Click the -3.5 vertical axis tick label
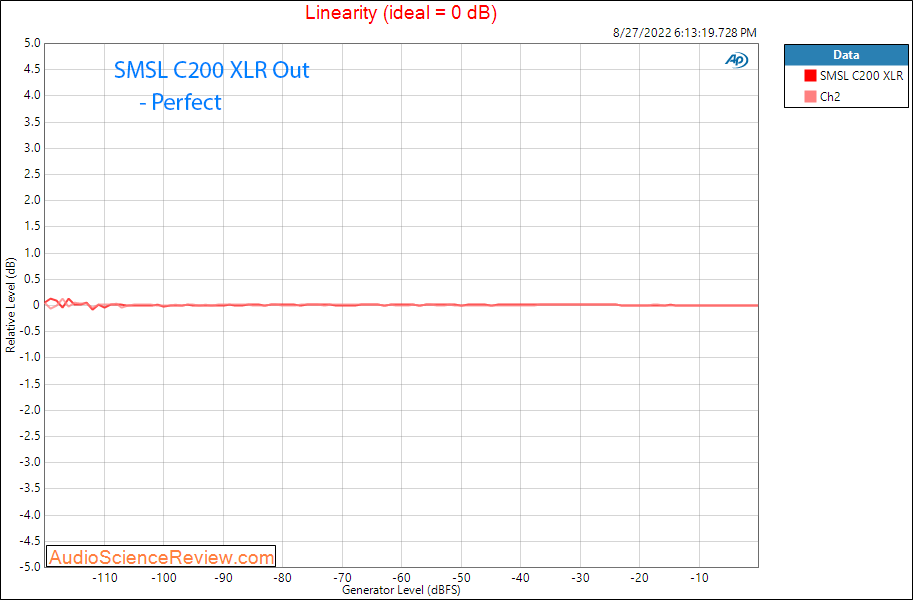Image resolution: width=913 pixels, height=600 pixels. click(30, 488)
